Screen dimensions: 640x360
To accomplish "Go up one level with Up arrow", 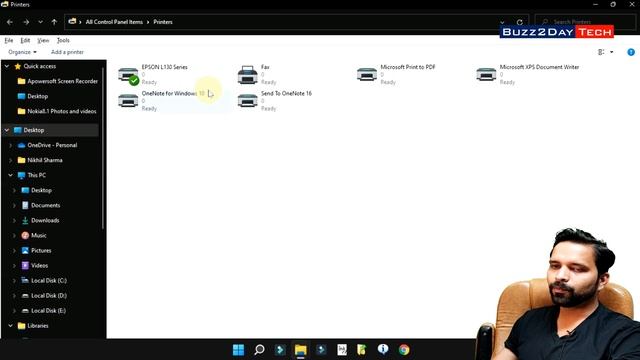I will (x=54, y=22).
